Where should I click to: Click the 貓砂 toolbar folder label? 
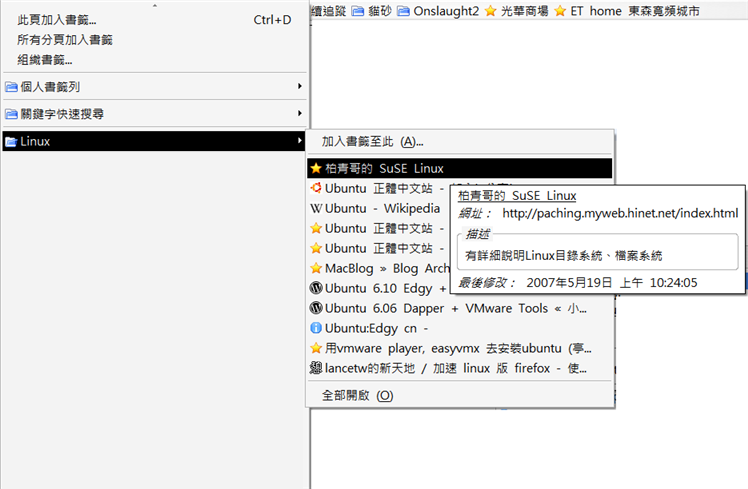tap(380, 11)
